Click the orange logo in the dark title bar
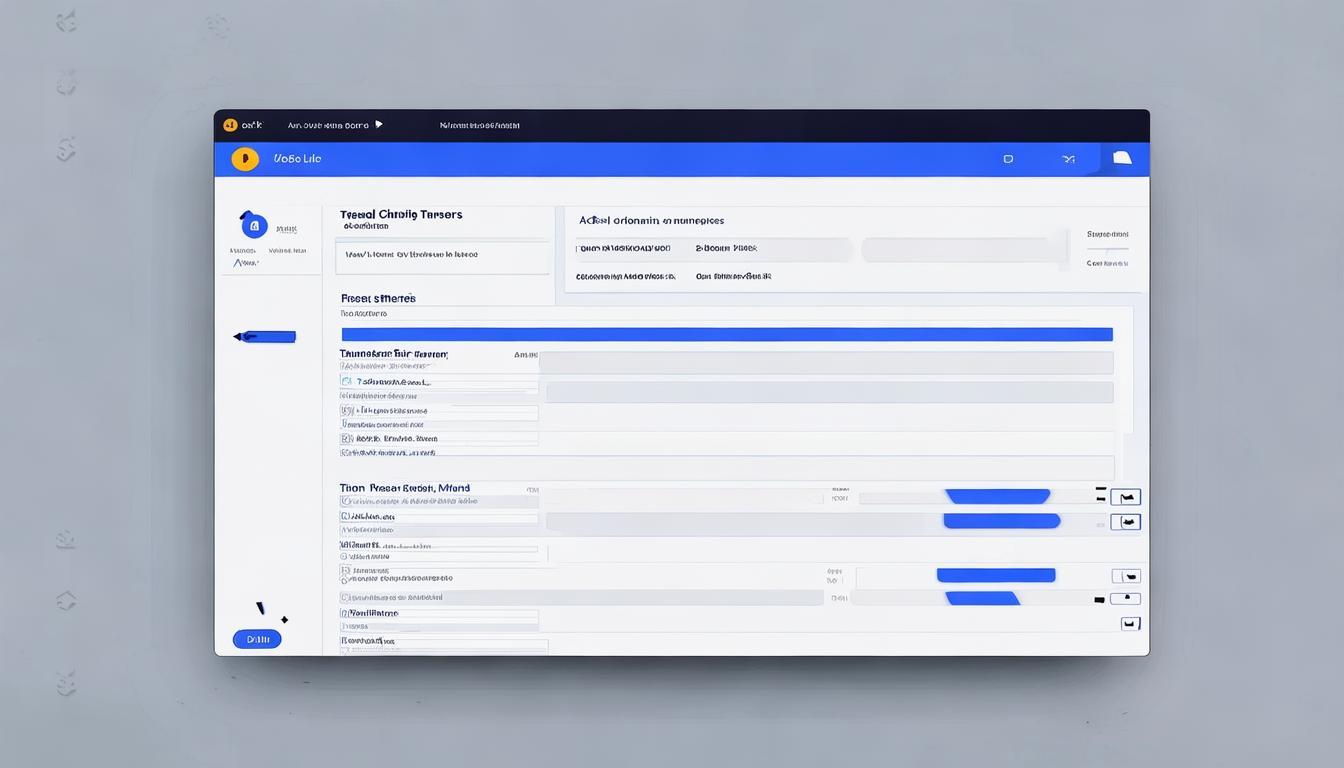Viewport: 1344px width, 768px height. tap(230, 125)
